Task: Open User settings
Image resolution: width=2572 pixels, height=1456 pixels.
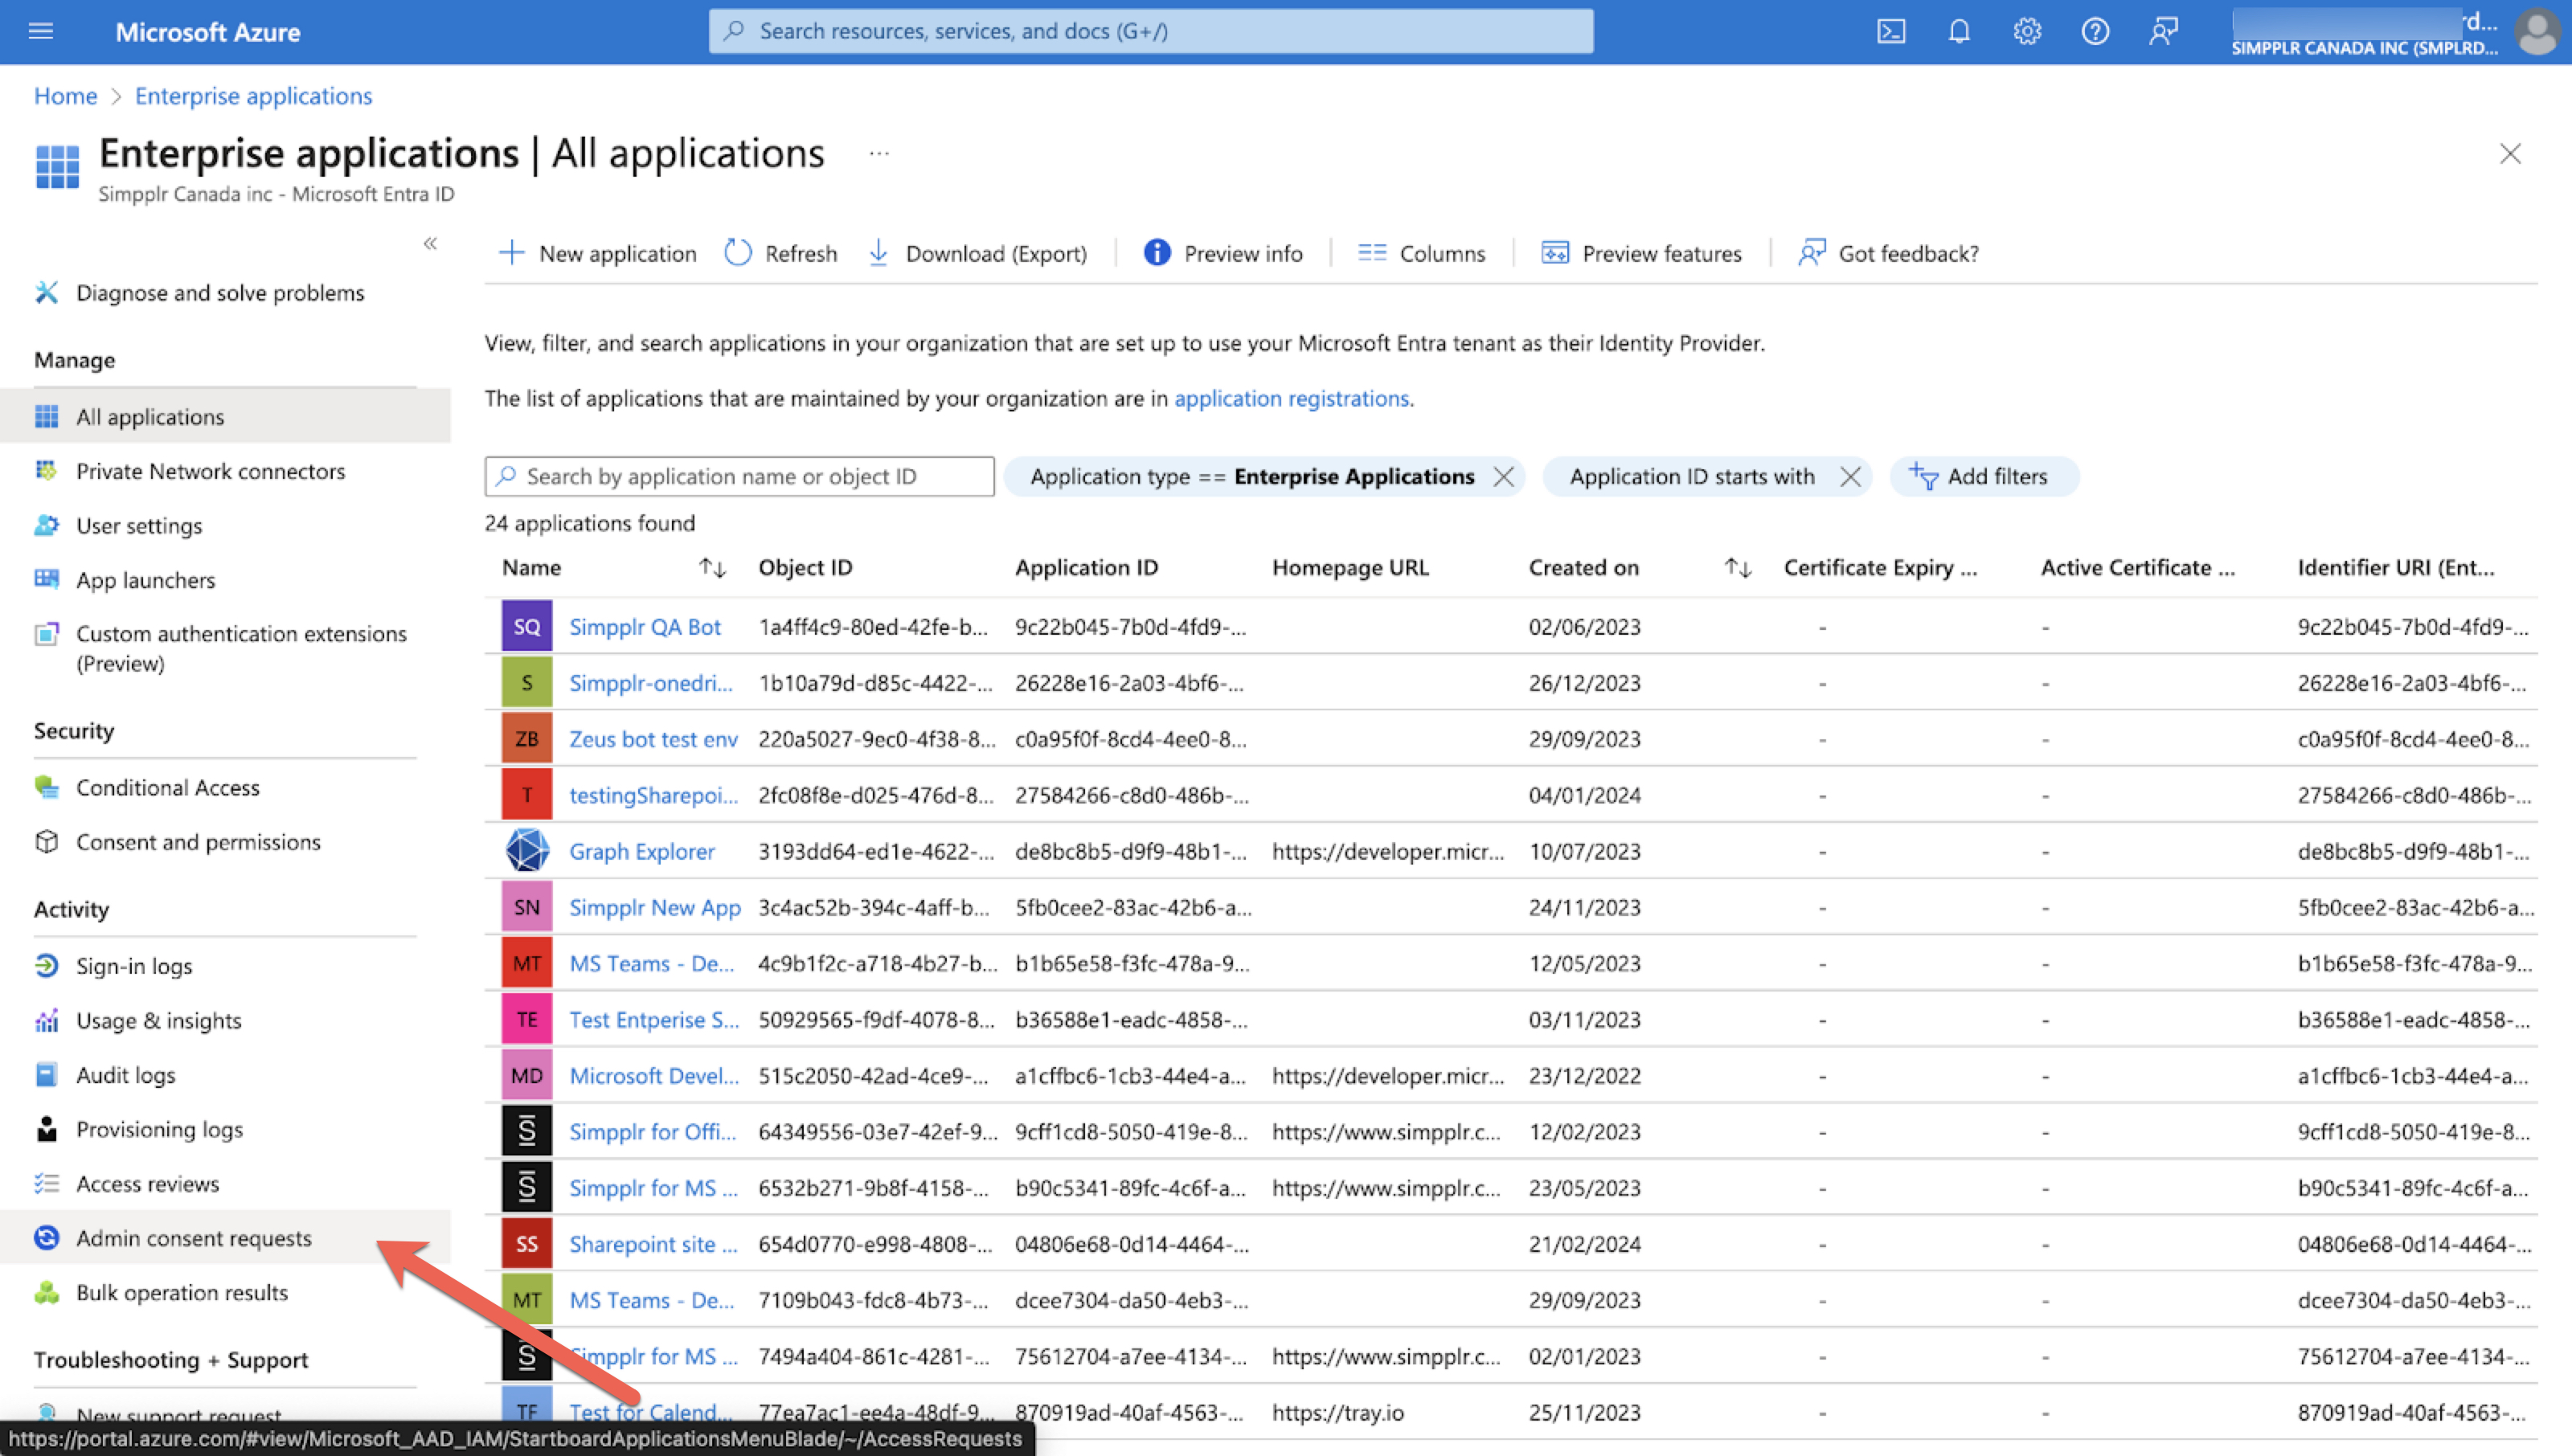Action: (x=139, y=525)
